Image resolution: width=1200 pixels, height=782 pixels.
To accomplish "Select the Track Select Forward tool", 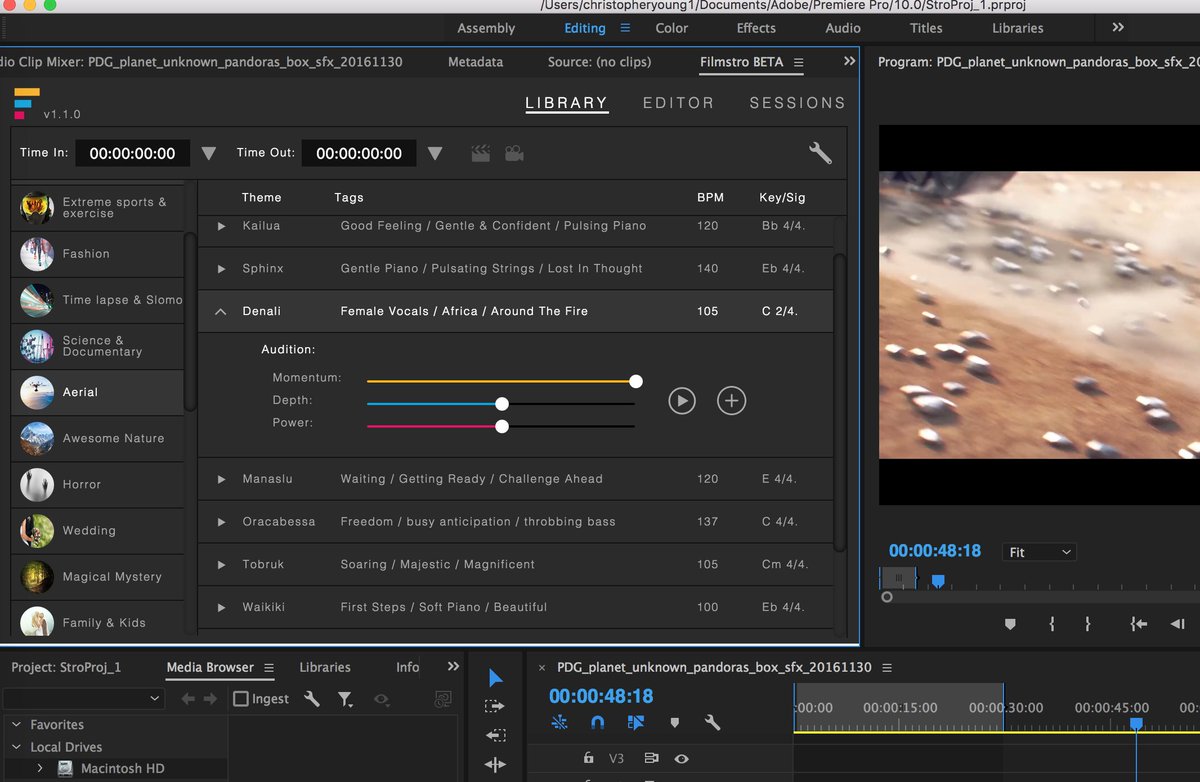I will point(495,706).
